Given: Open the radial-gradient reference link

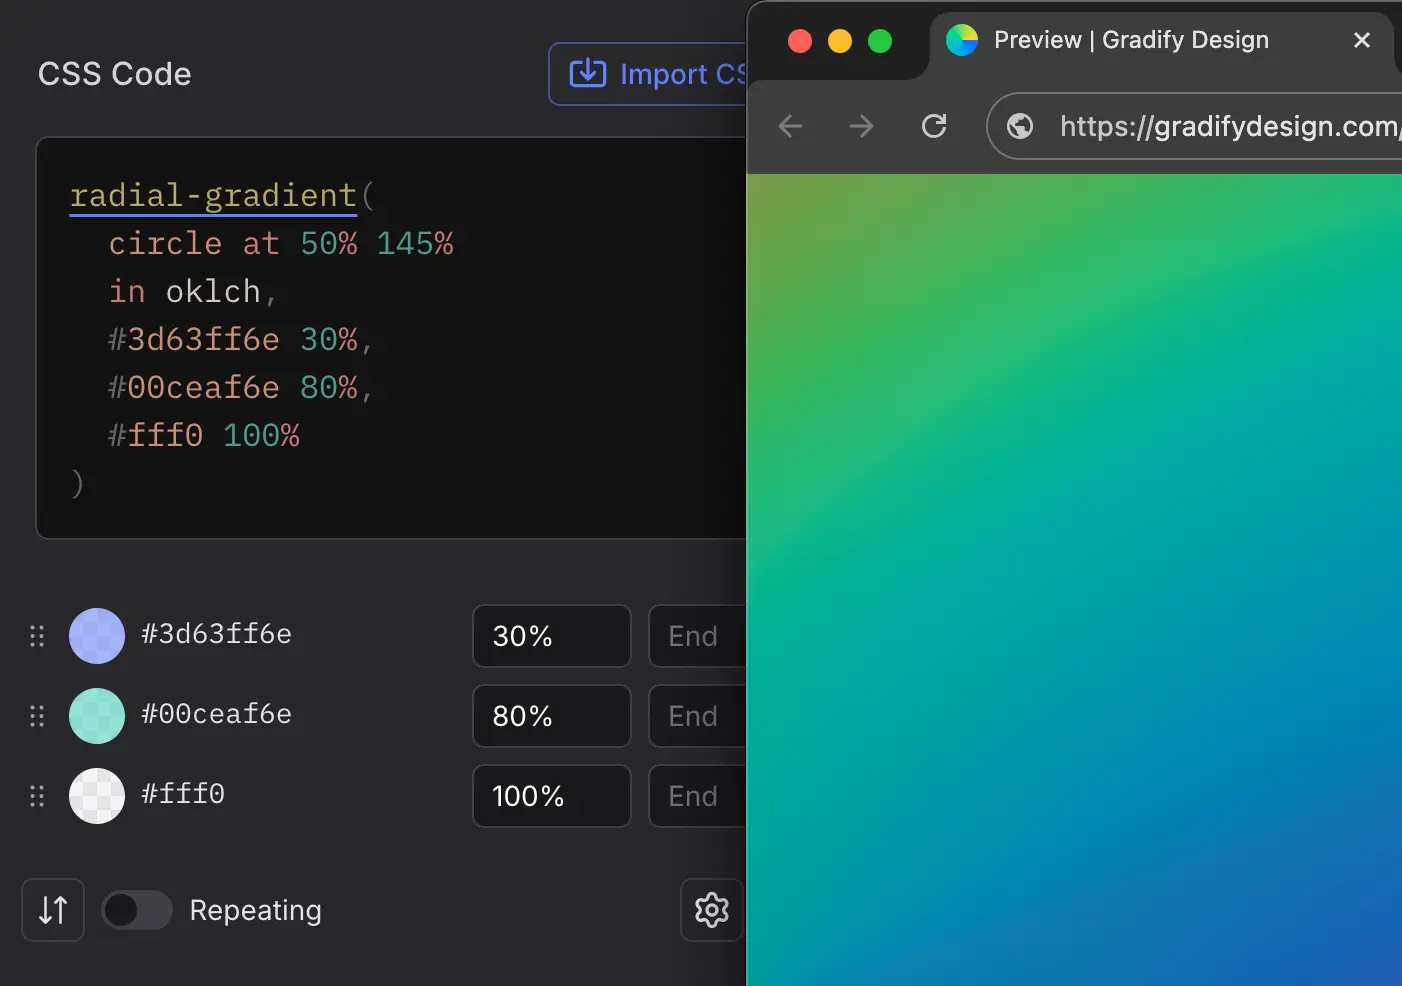Looking at the screenshot, I should click(212, 195).
